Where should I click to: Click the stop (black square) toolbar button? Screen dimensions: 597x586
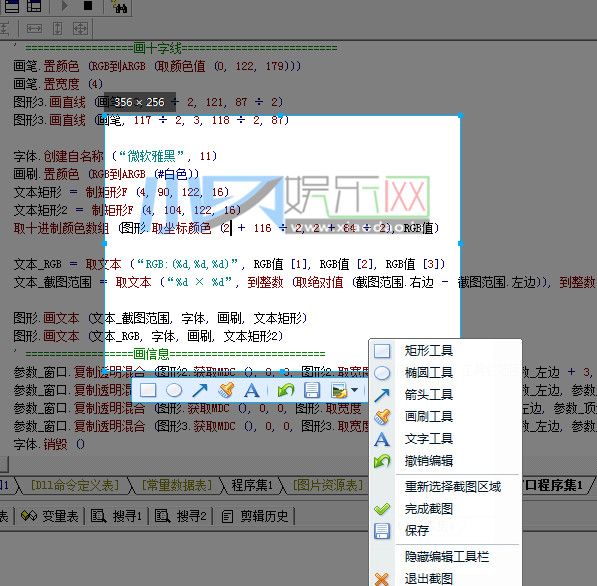[x=88, y=6]
